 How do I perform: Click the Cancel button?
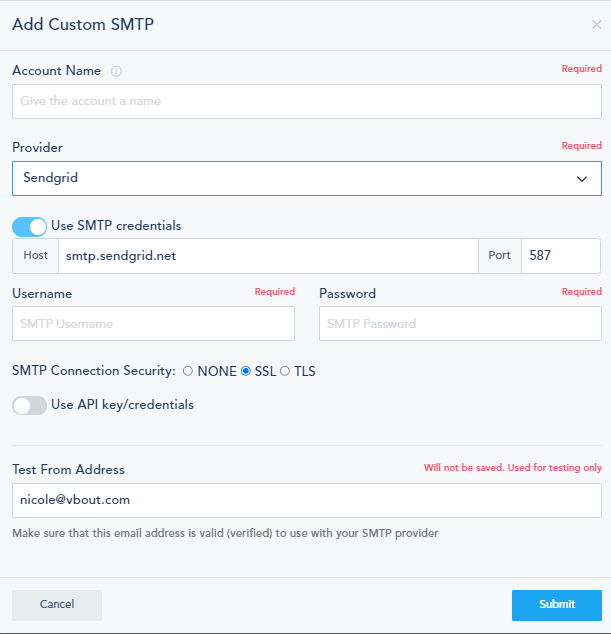point(57,604)
